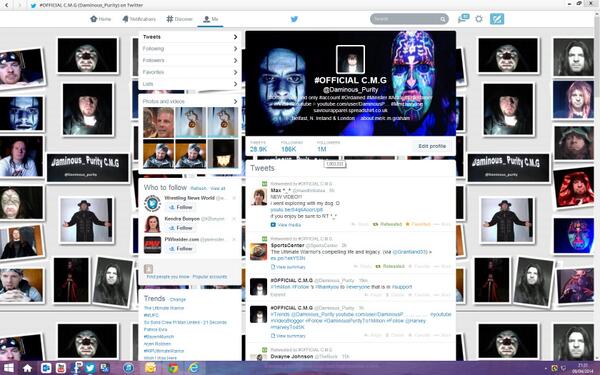The width and height of the screenshot is (600, 375).
Task: Click Change next to Trends
Action: pos(178,300)
